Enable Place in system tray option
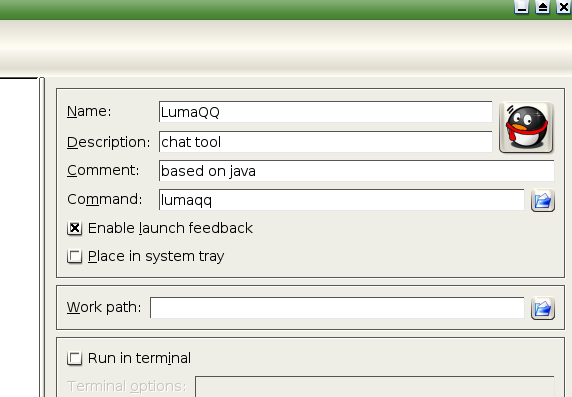This screenshot has height=397, width=572. [x=75, y=257]
